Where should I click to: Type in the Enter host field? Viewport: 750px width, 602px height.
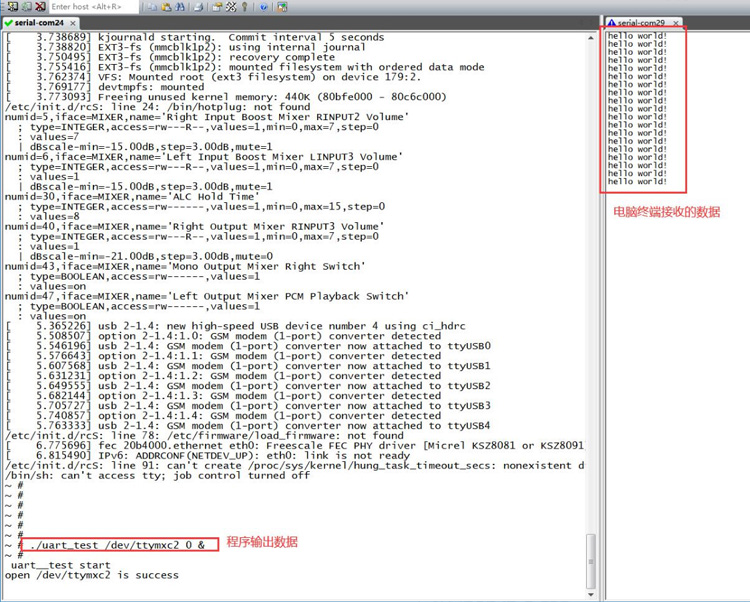click(x=92, y=7)
